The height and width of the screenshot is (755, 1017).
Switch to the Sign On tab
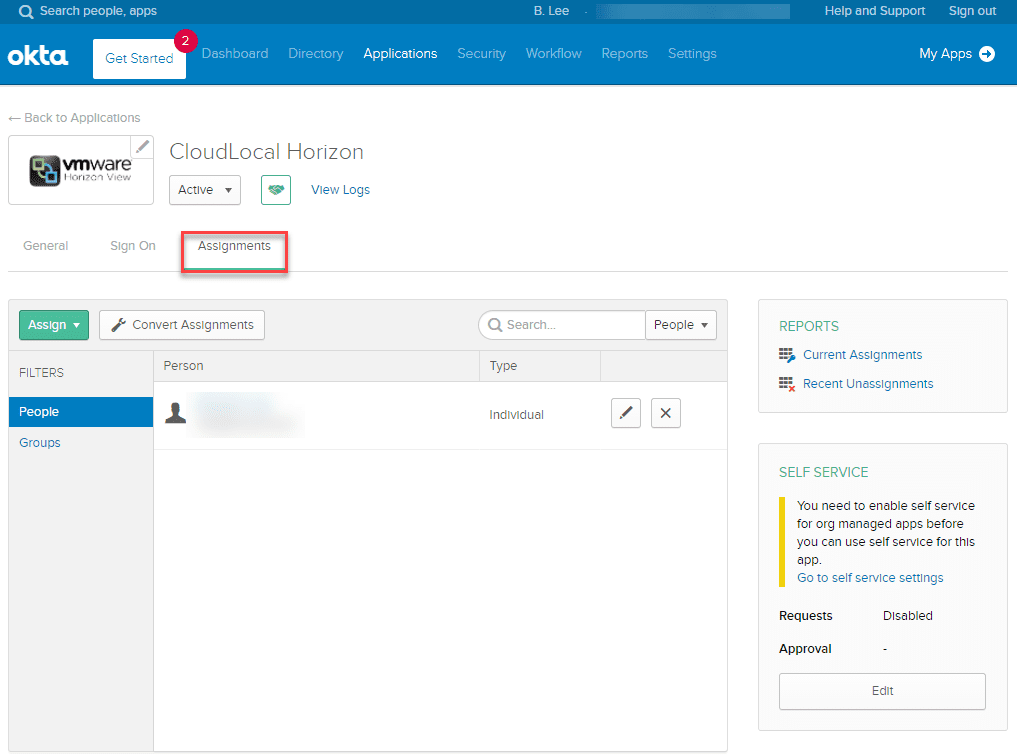tap(133, 246)
